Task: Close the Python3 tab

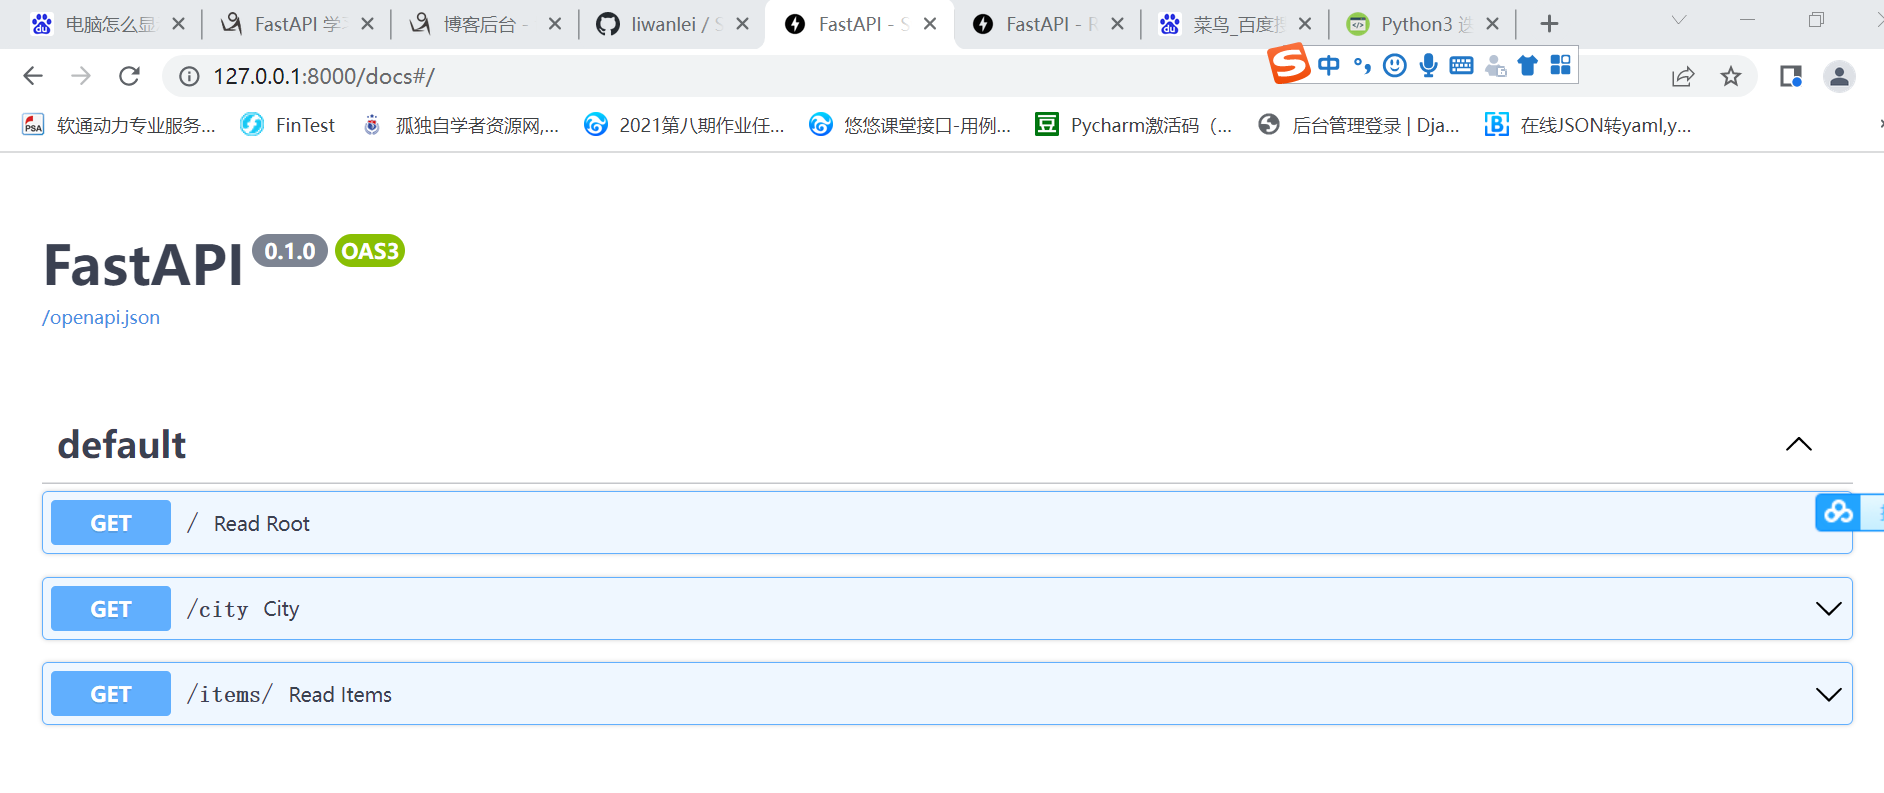Action: point(1492,24)
